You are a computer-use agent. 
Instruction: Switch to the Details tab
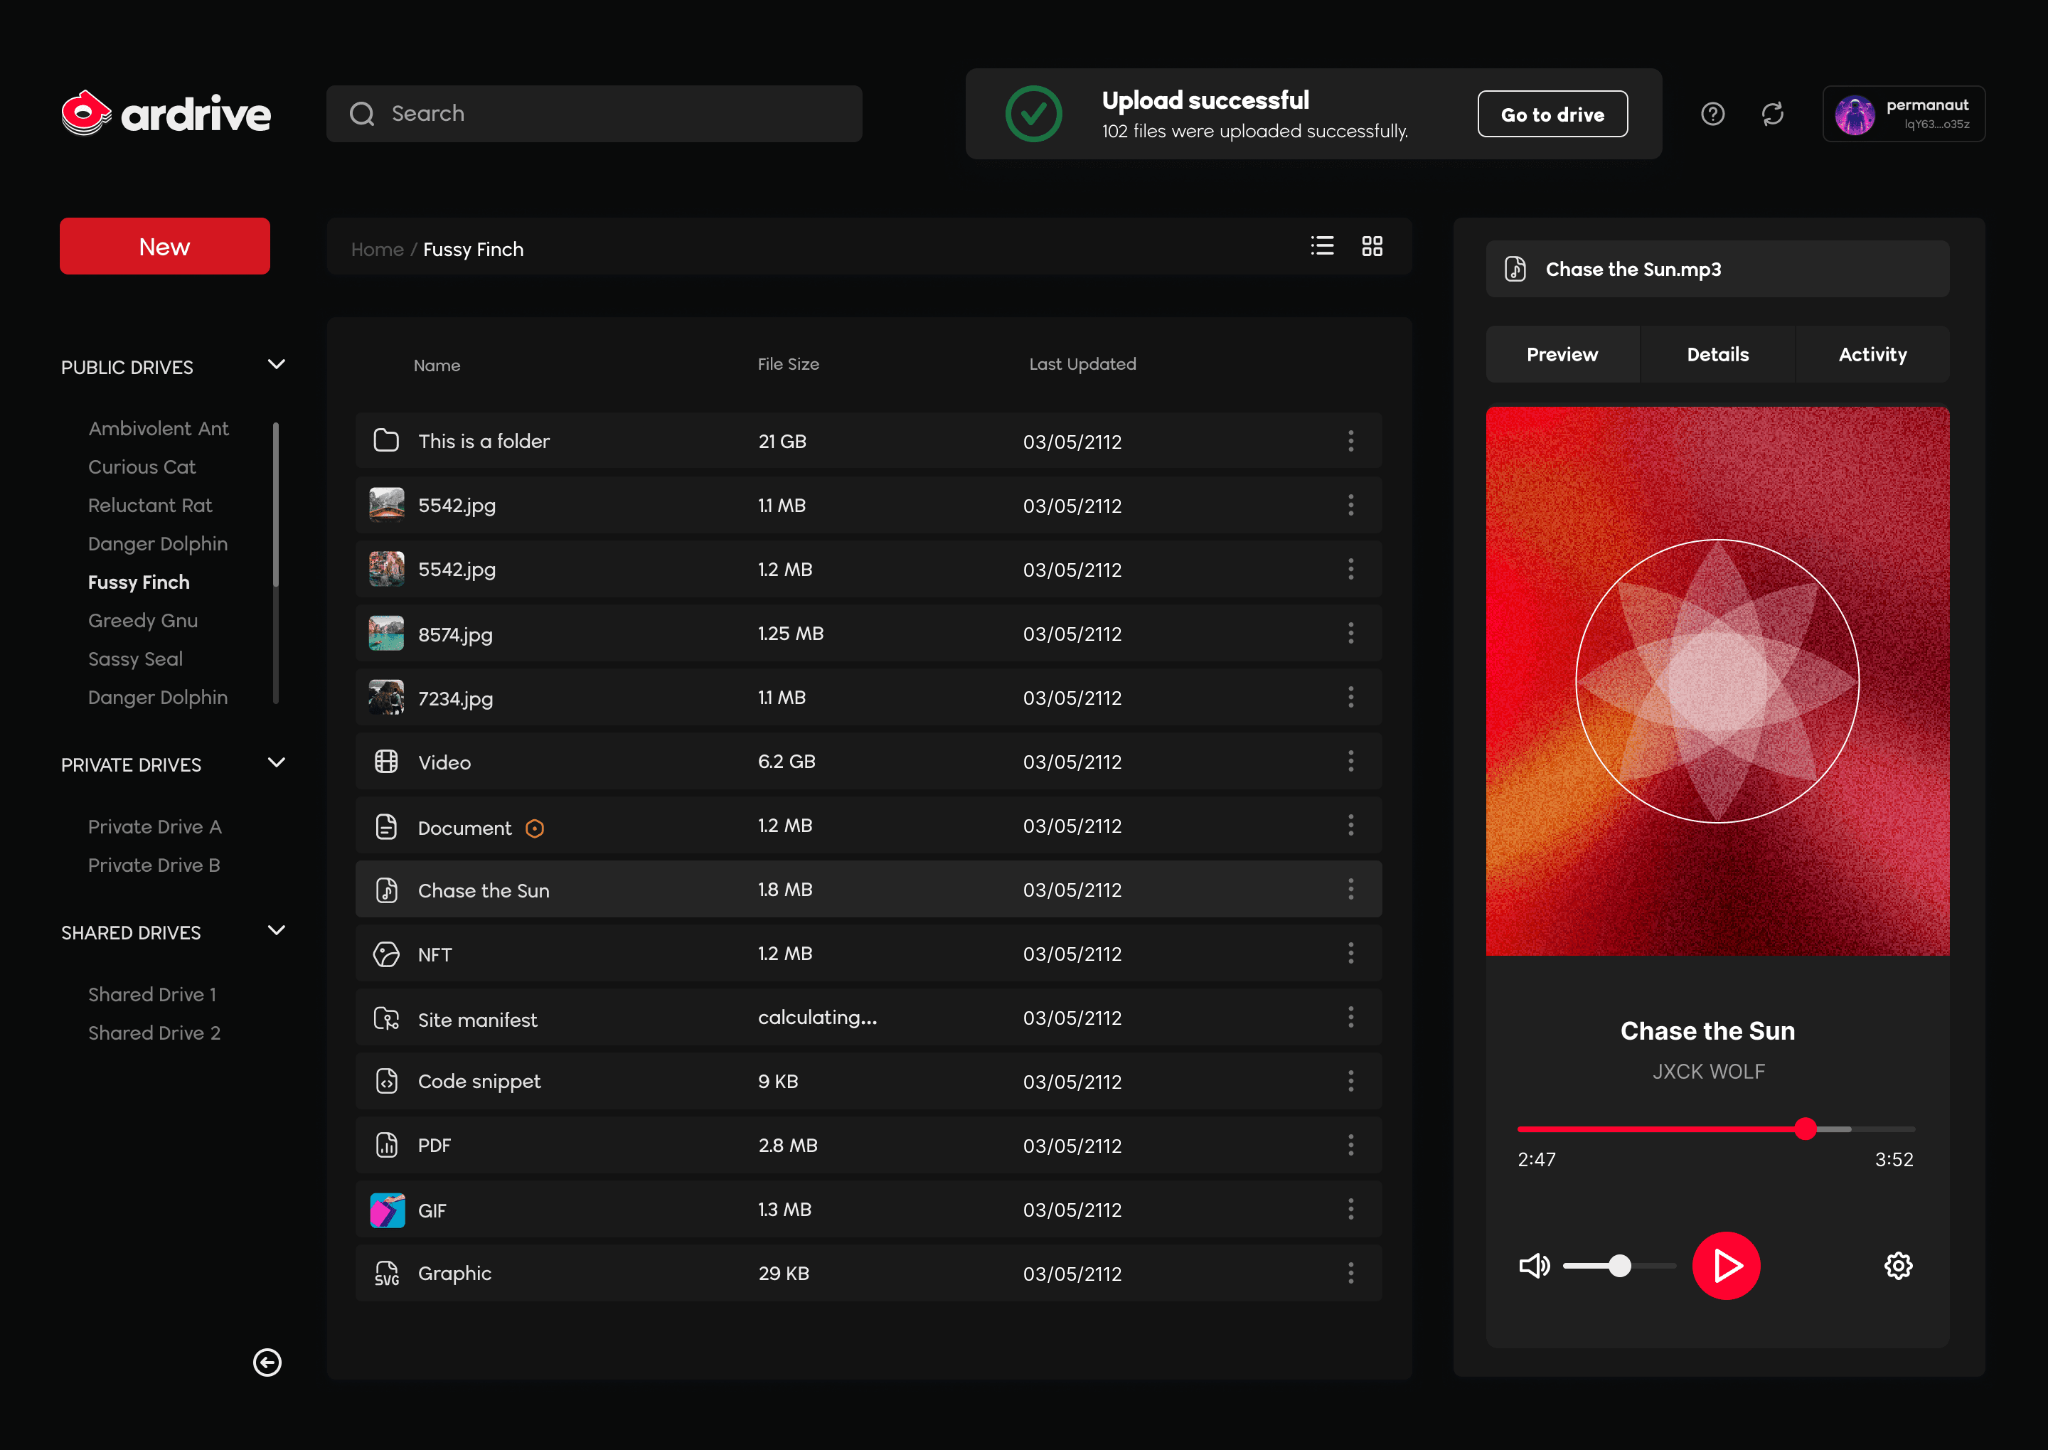[x=1718, y=354]
